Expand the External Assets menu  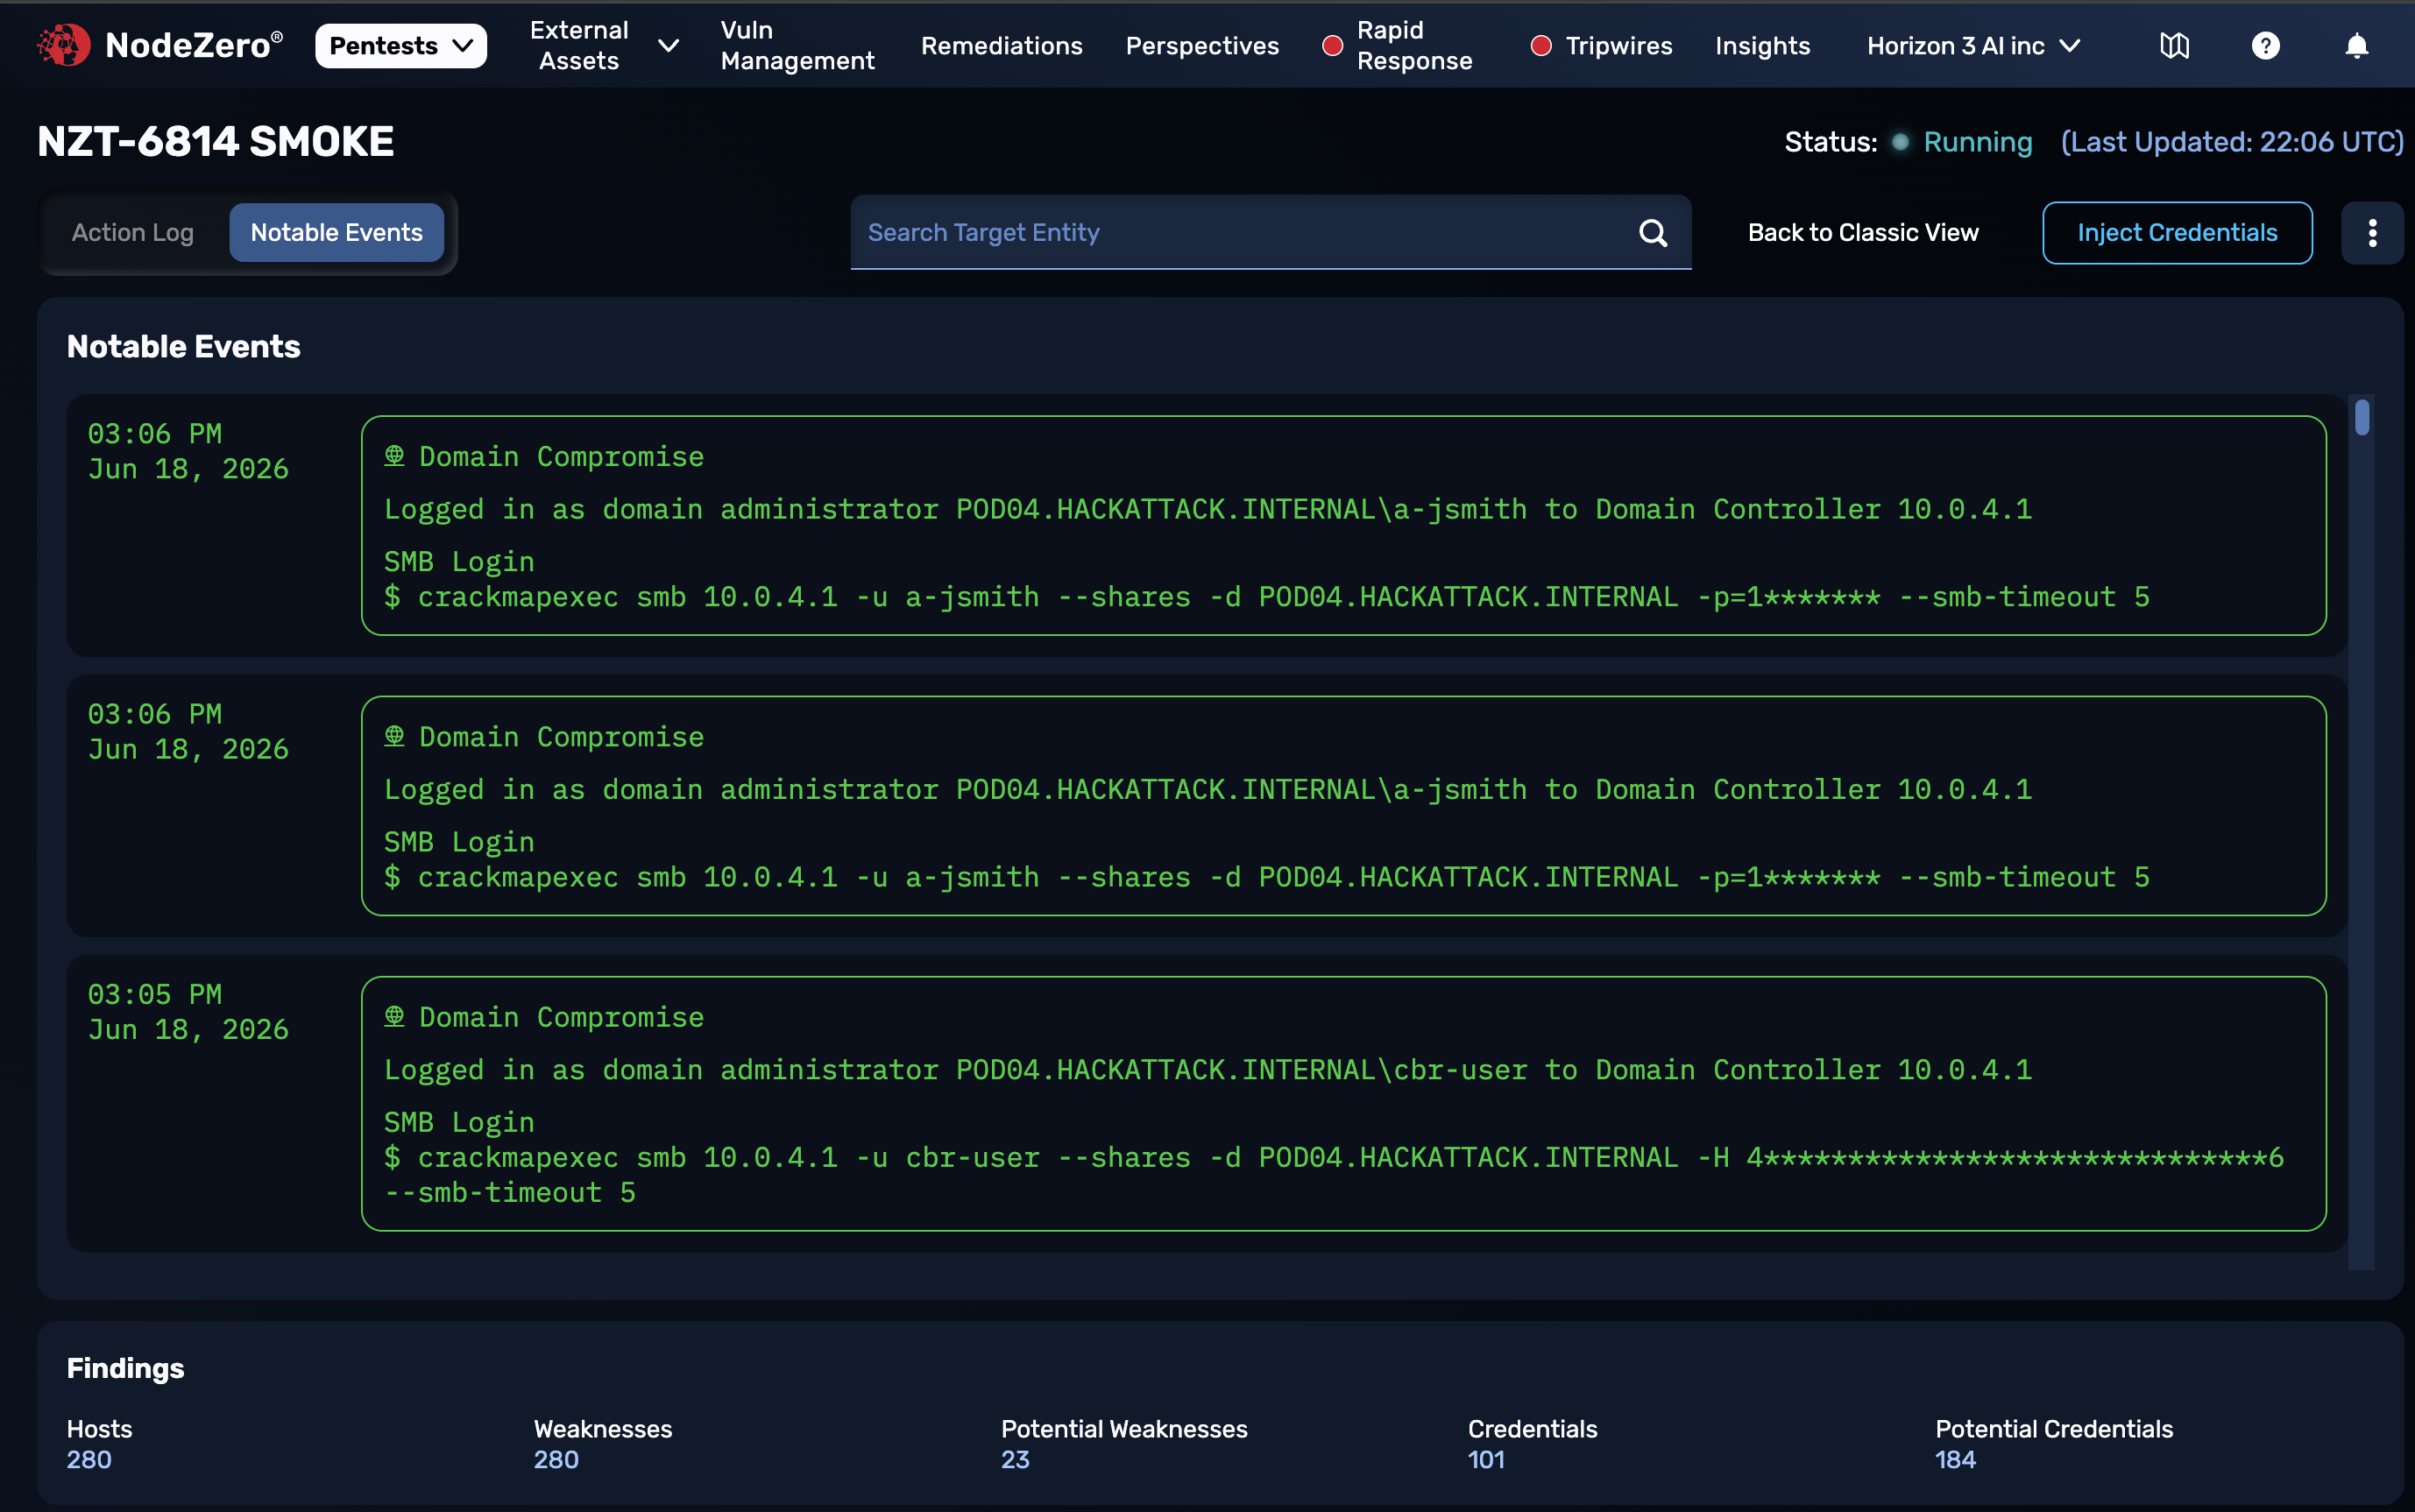[x=604, y=46]
